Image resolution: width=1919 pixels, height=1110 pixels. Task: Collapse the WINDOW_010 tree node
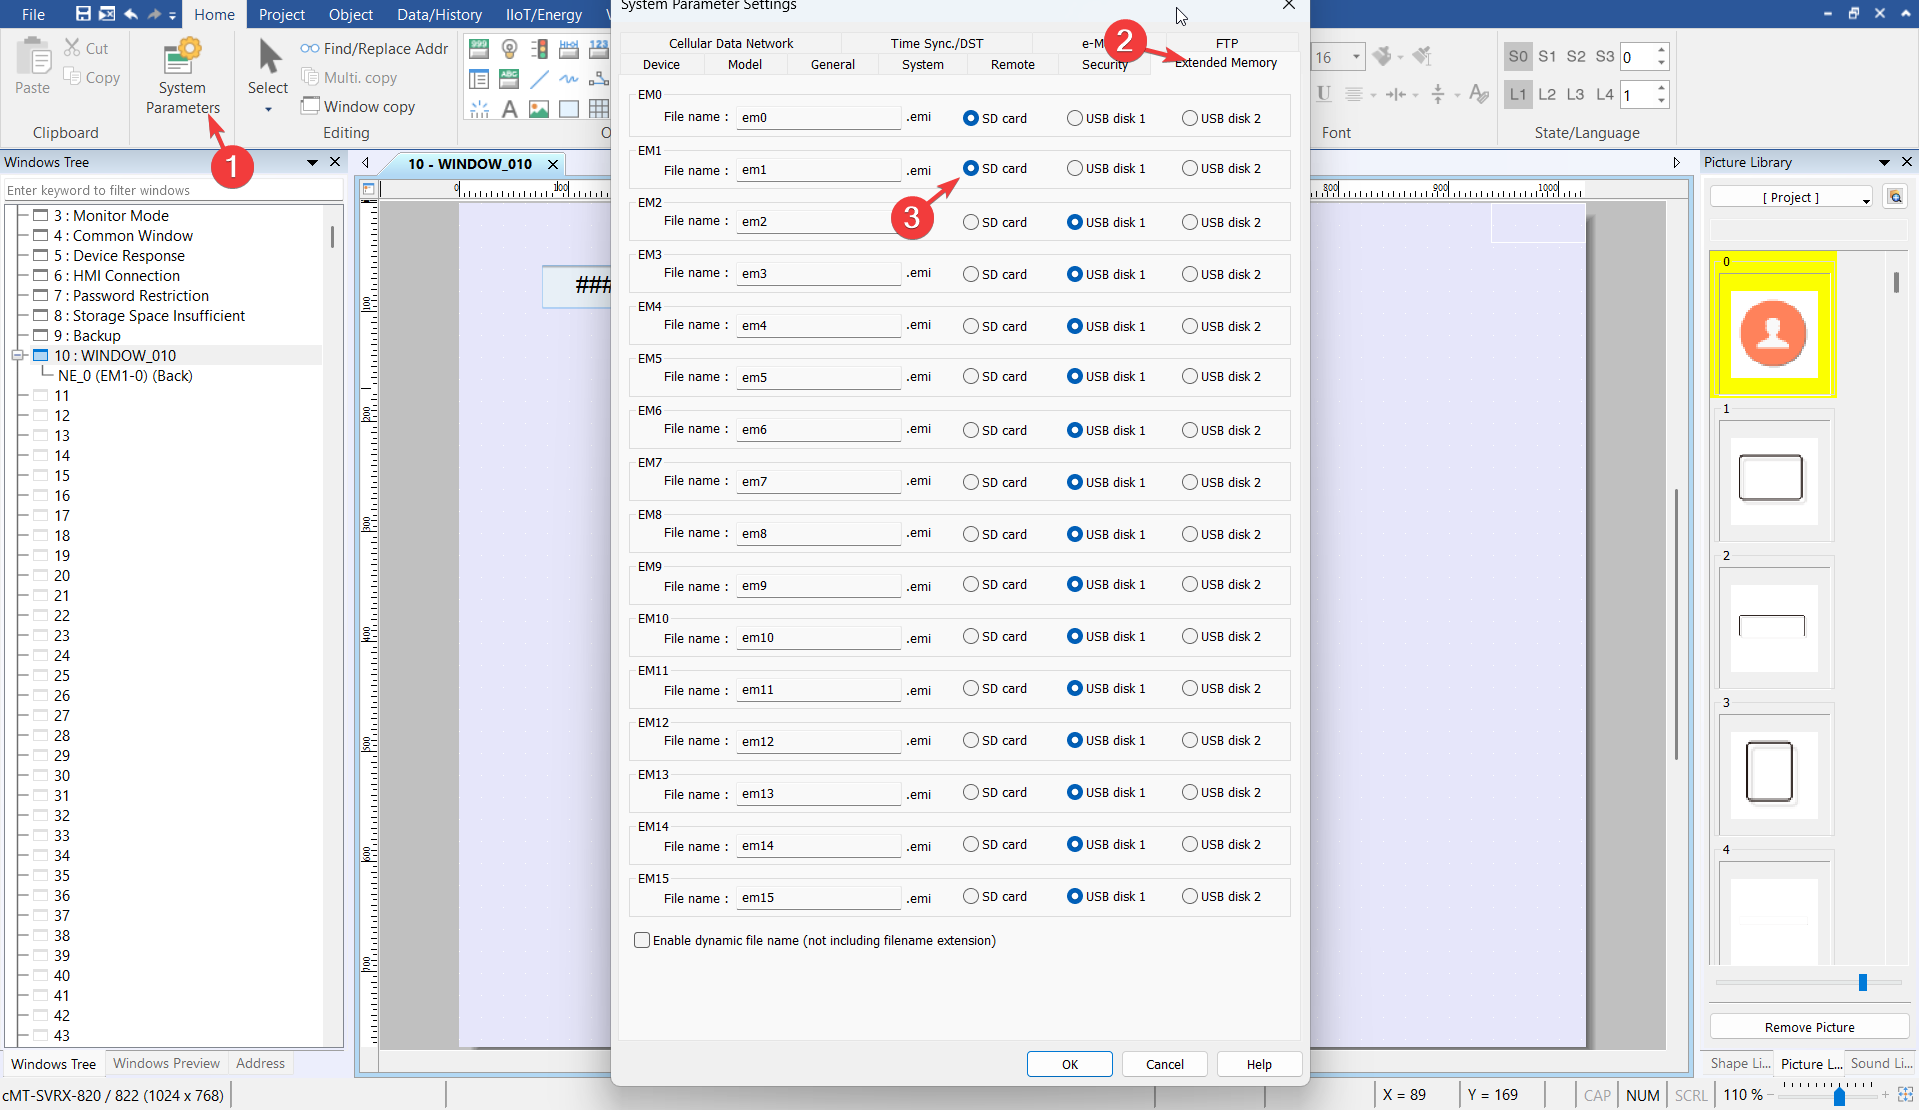coord(19,355)
